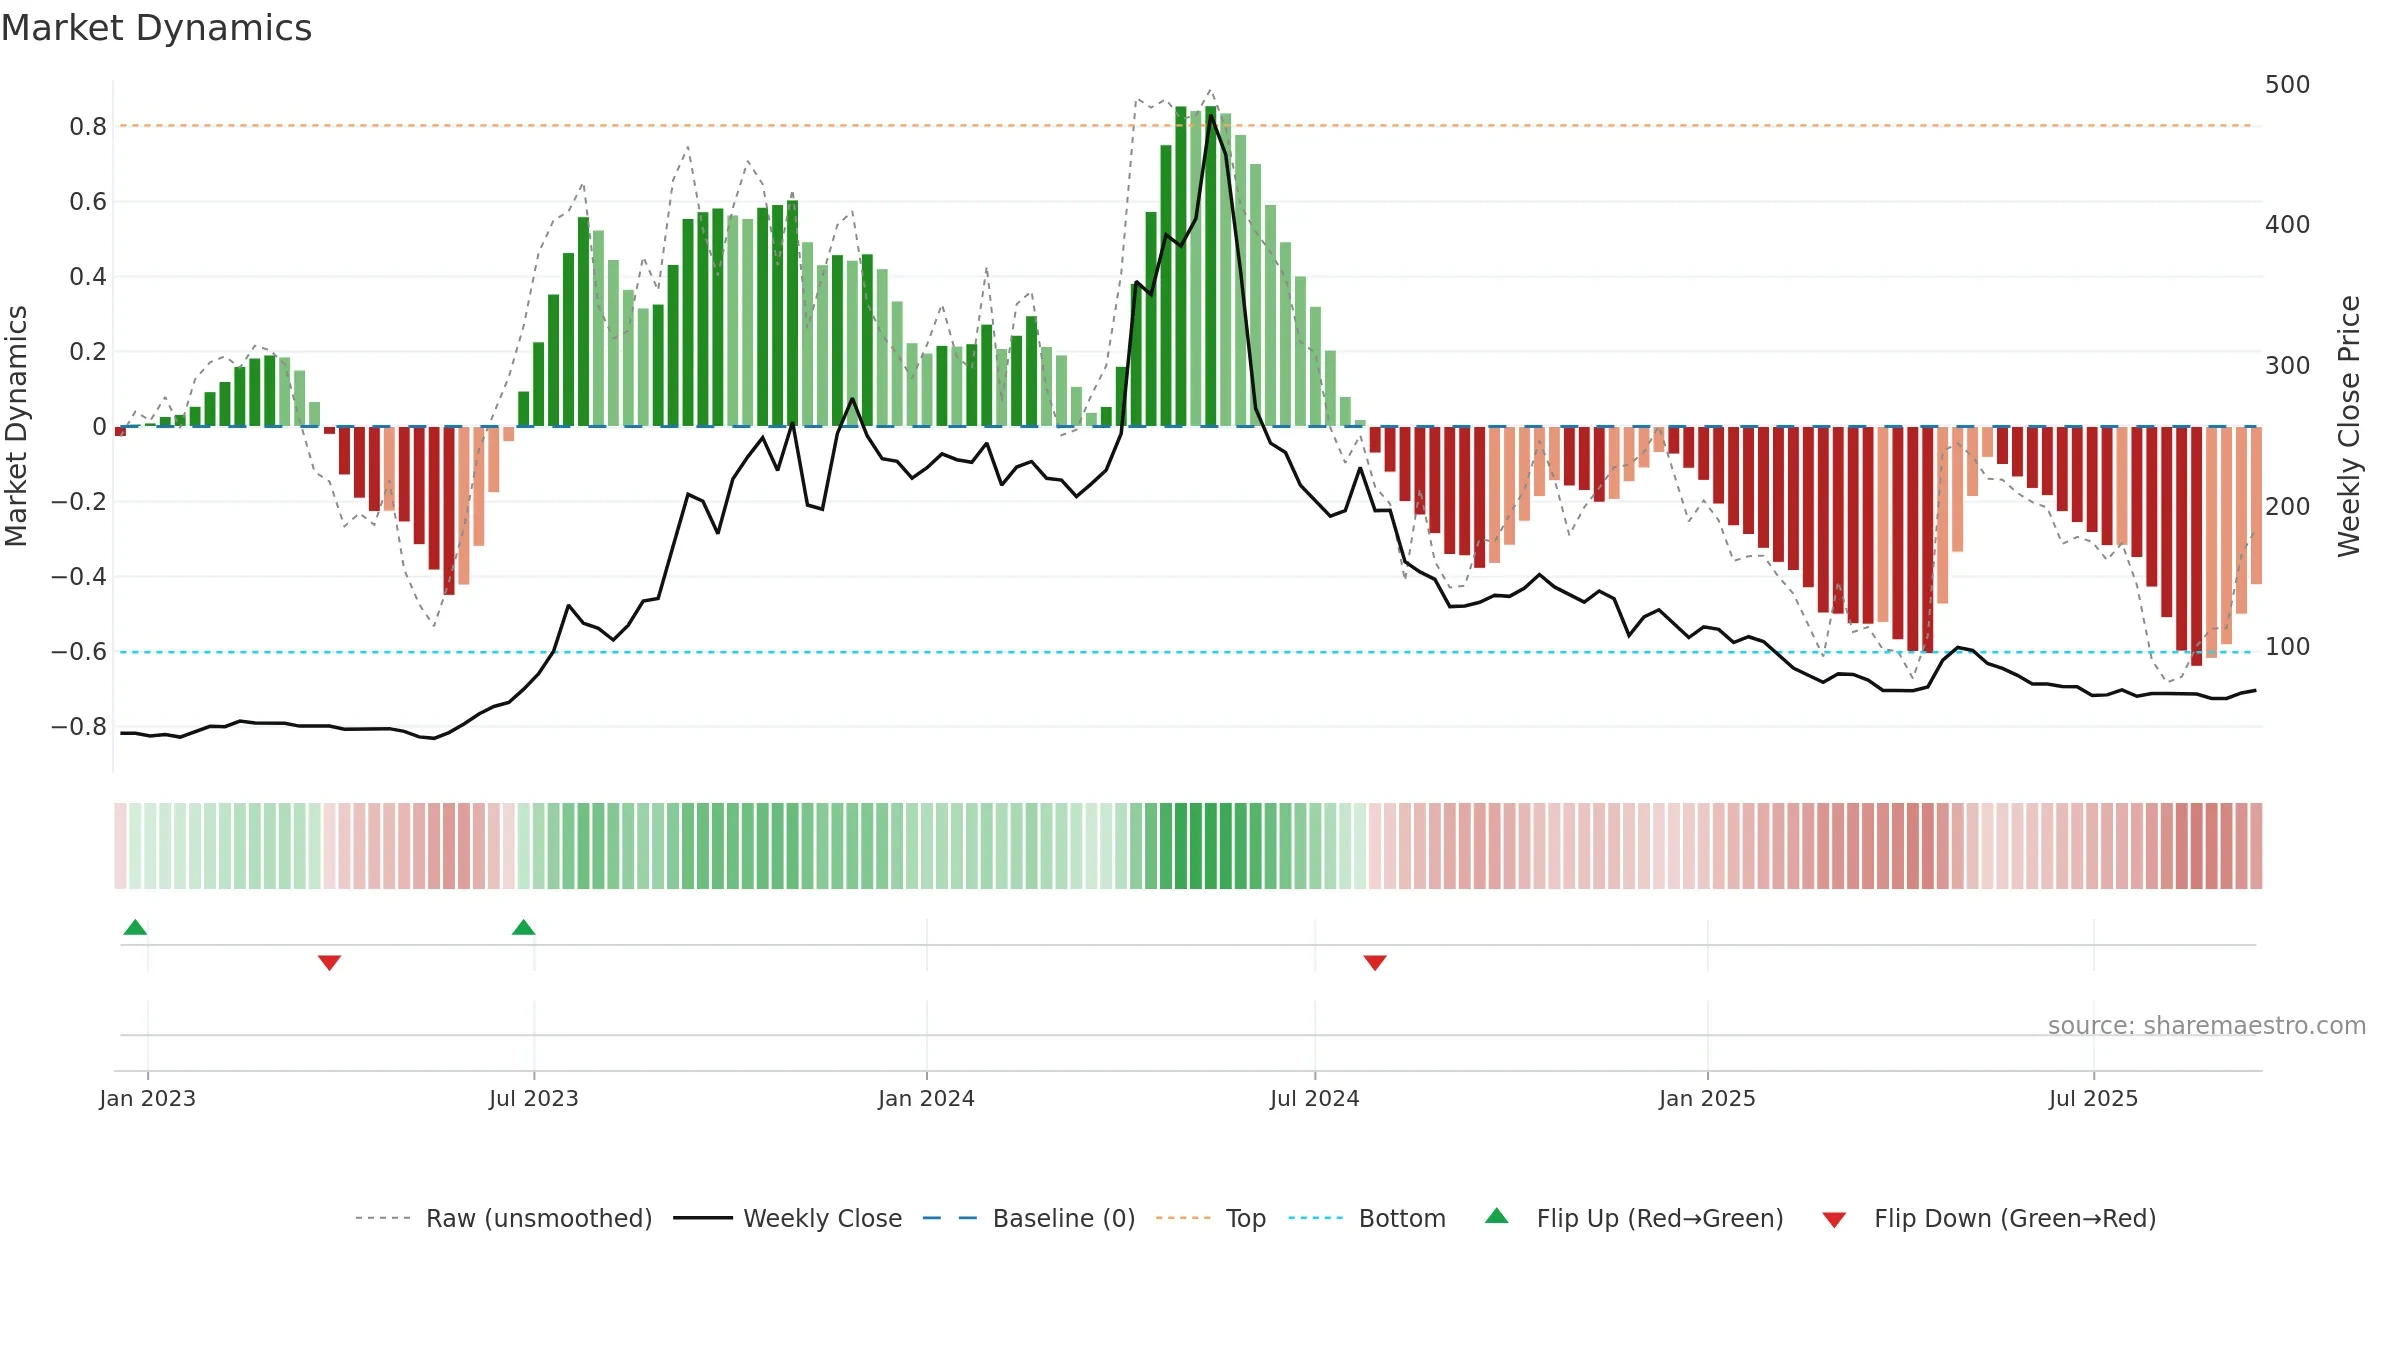Click the red flip-down marker after Jul 2024
Image resolution: width=2400 pixels, height=1350 pixels.
pyautogui.click(x=1375, y=963)
